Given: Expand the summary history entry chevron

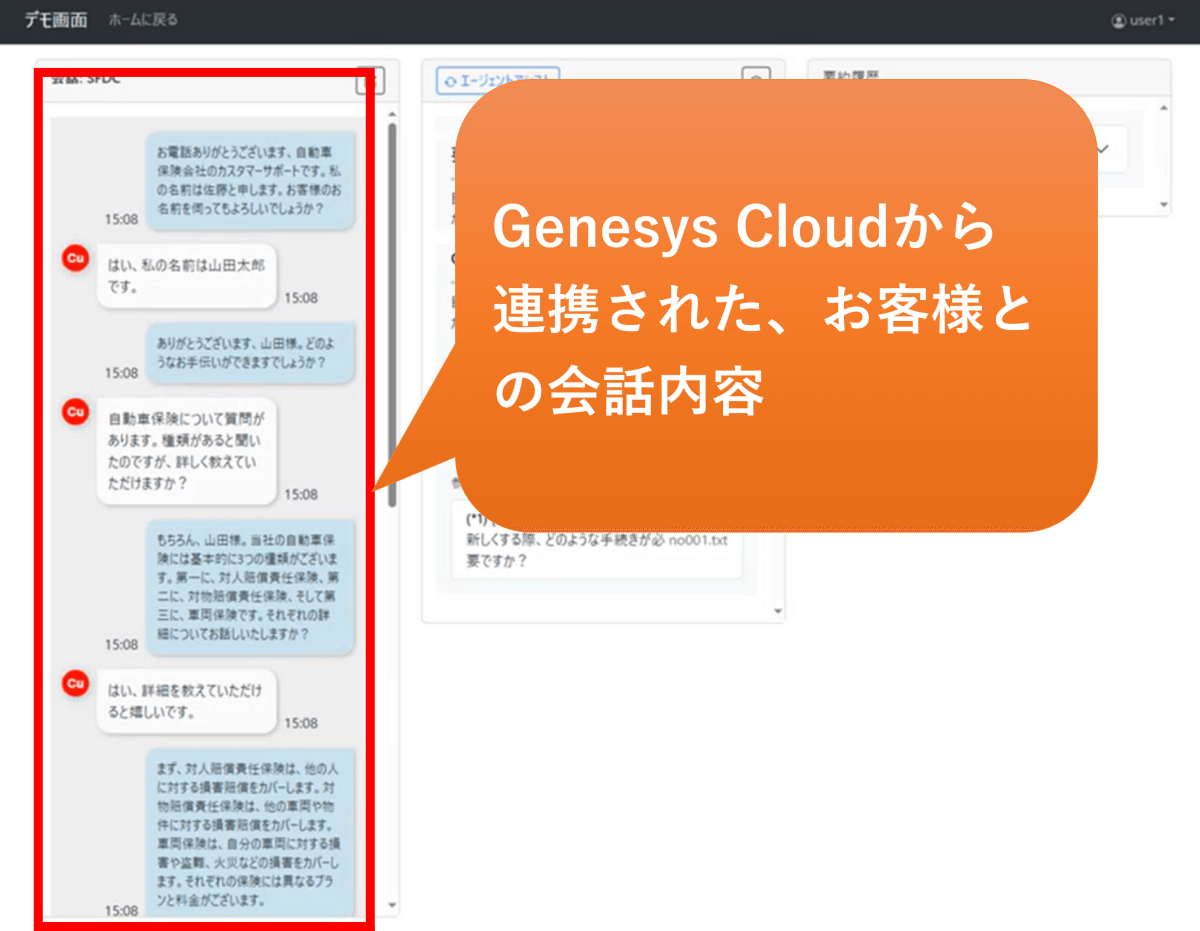Looking at the screenshot, I should pos(1104,149).
